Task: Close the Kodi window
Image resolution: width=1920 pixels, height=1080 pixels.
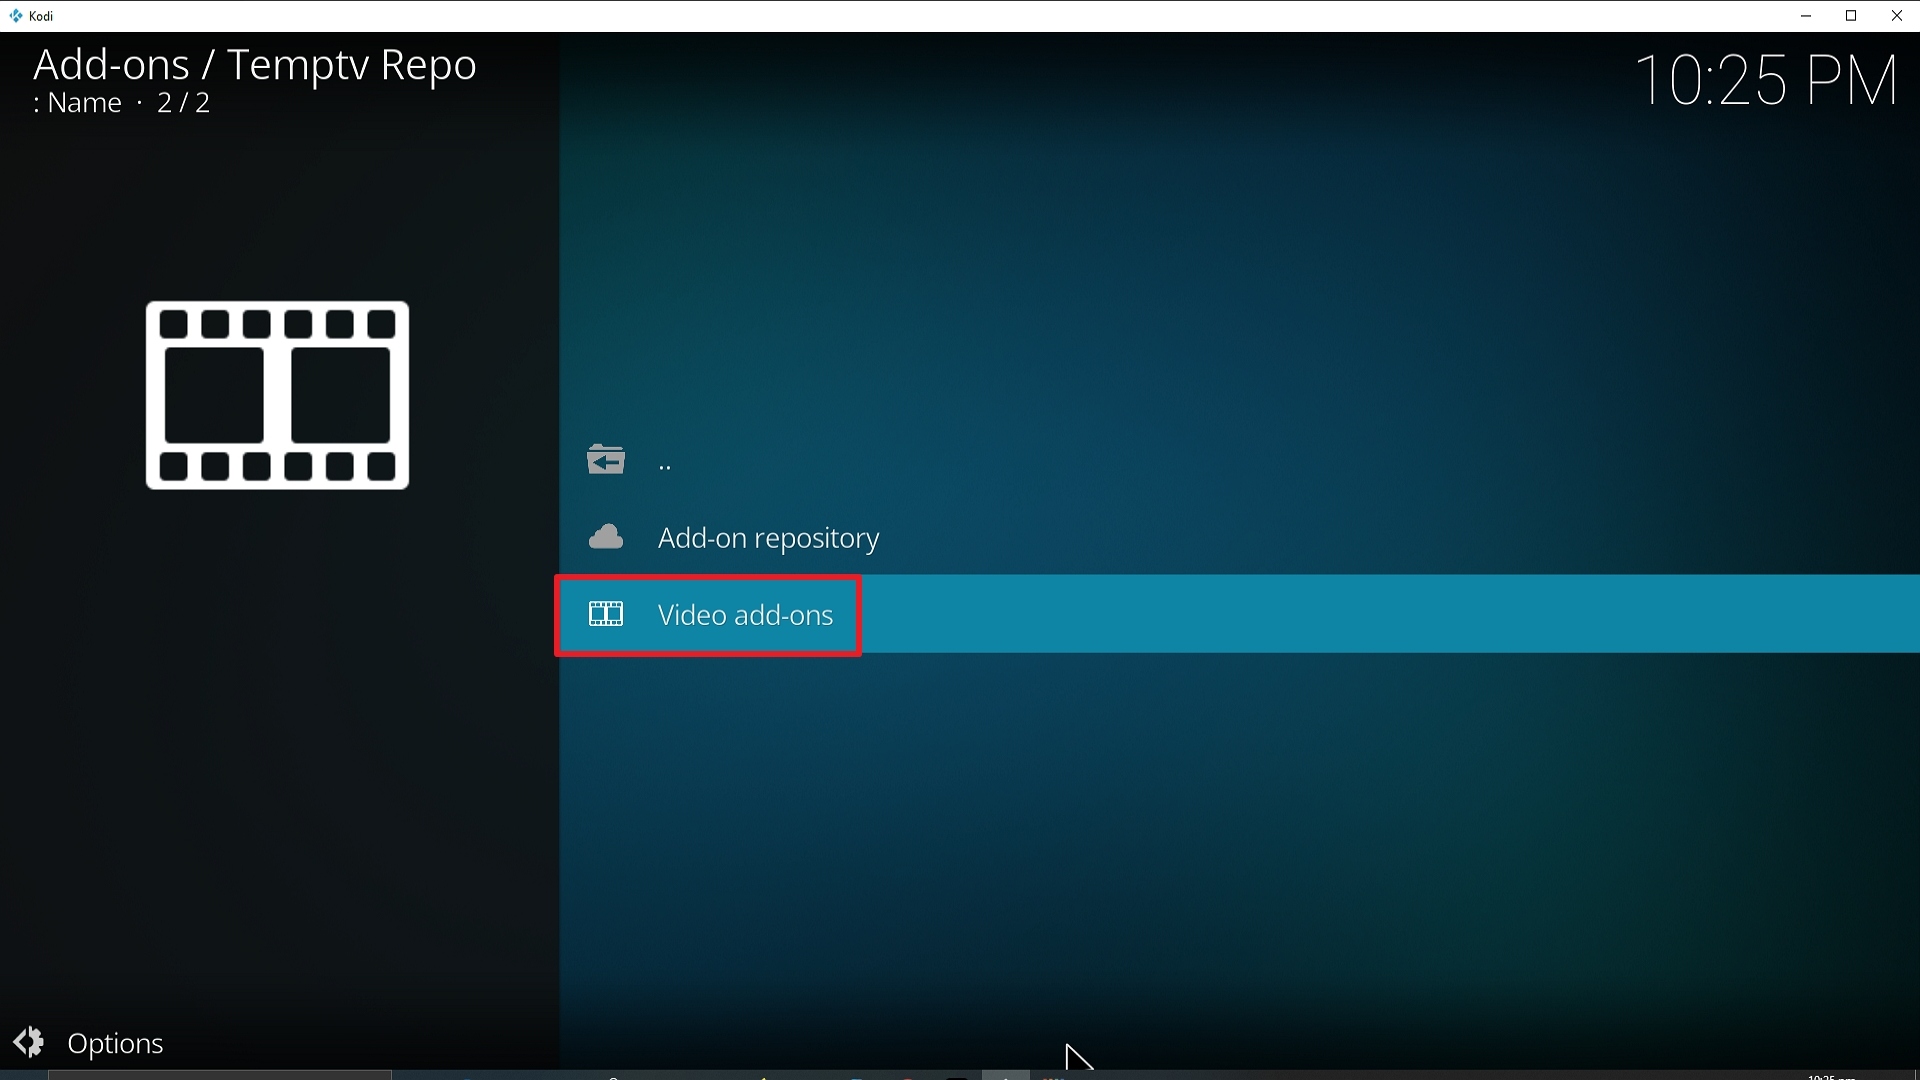Action: click(x=1897, y=16)
